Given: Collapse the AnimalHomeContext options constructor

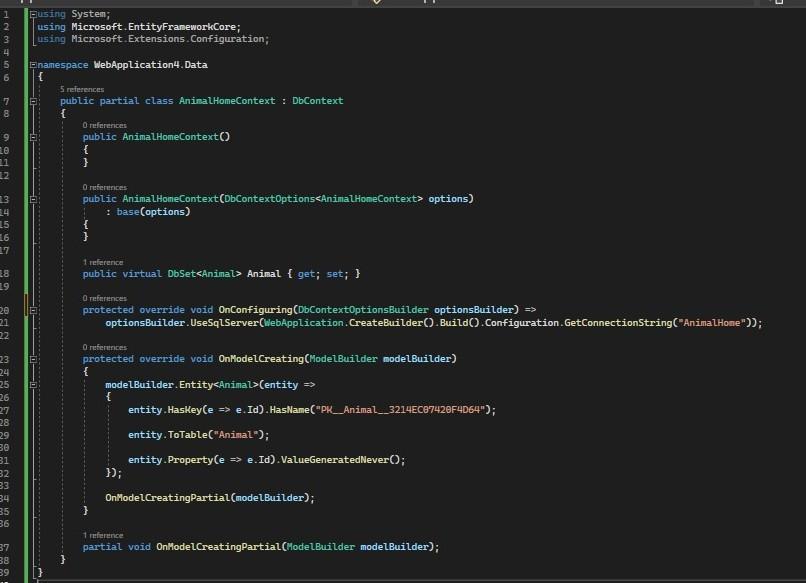Looking at the screenshot, I should tap(33, 199).
